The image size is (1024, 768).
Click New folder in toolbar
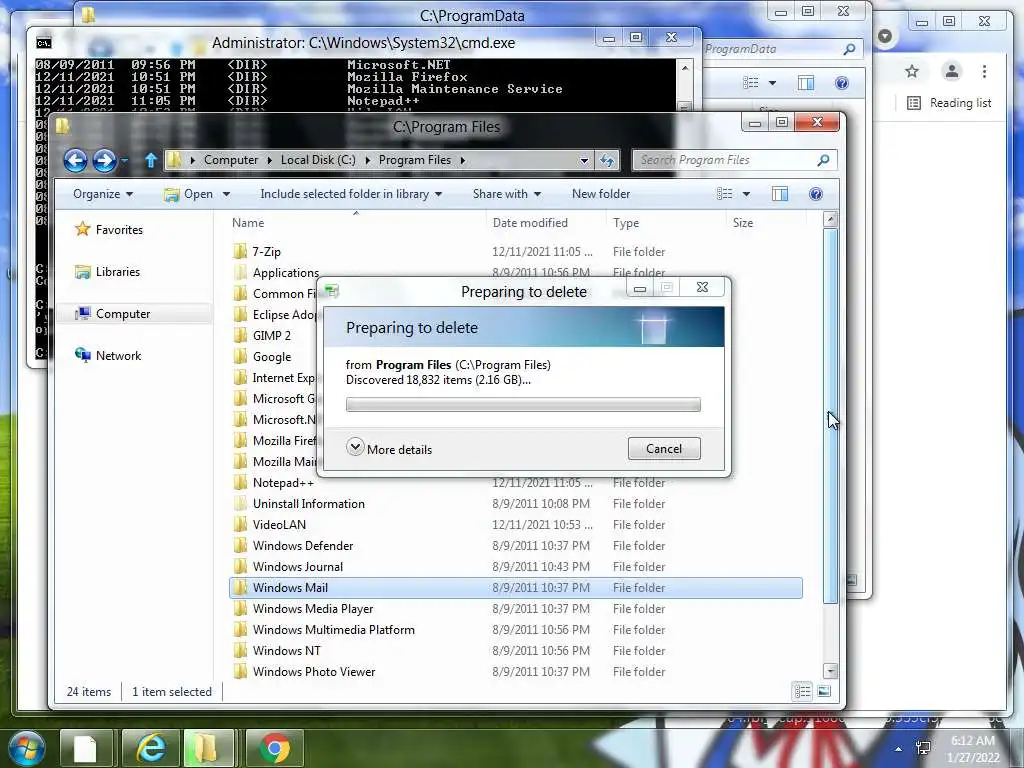tap(601, 194)
